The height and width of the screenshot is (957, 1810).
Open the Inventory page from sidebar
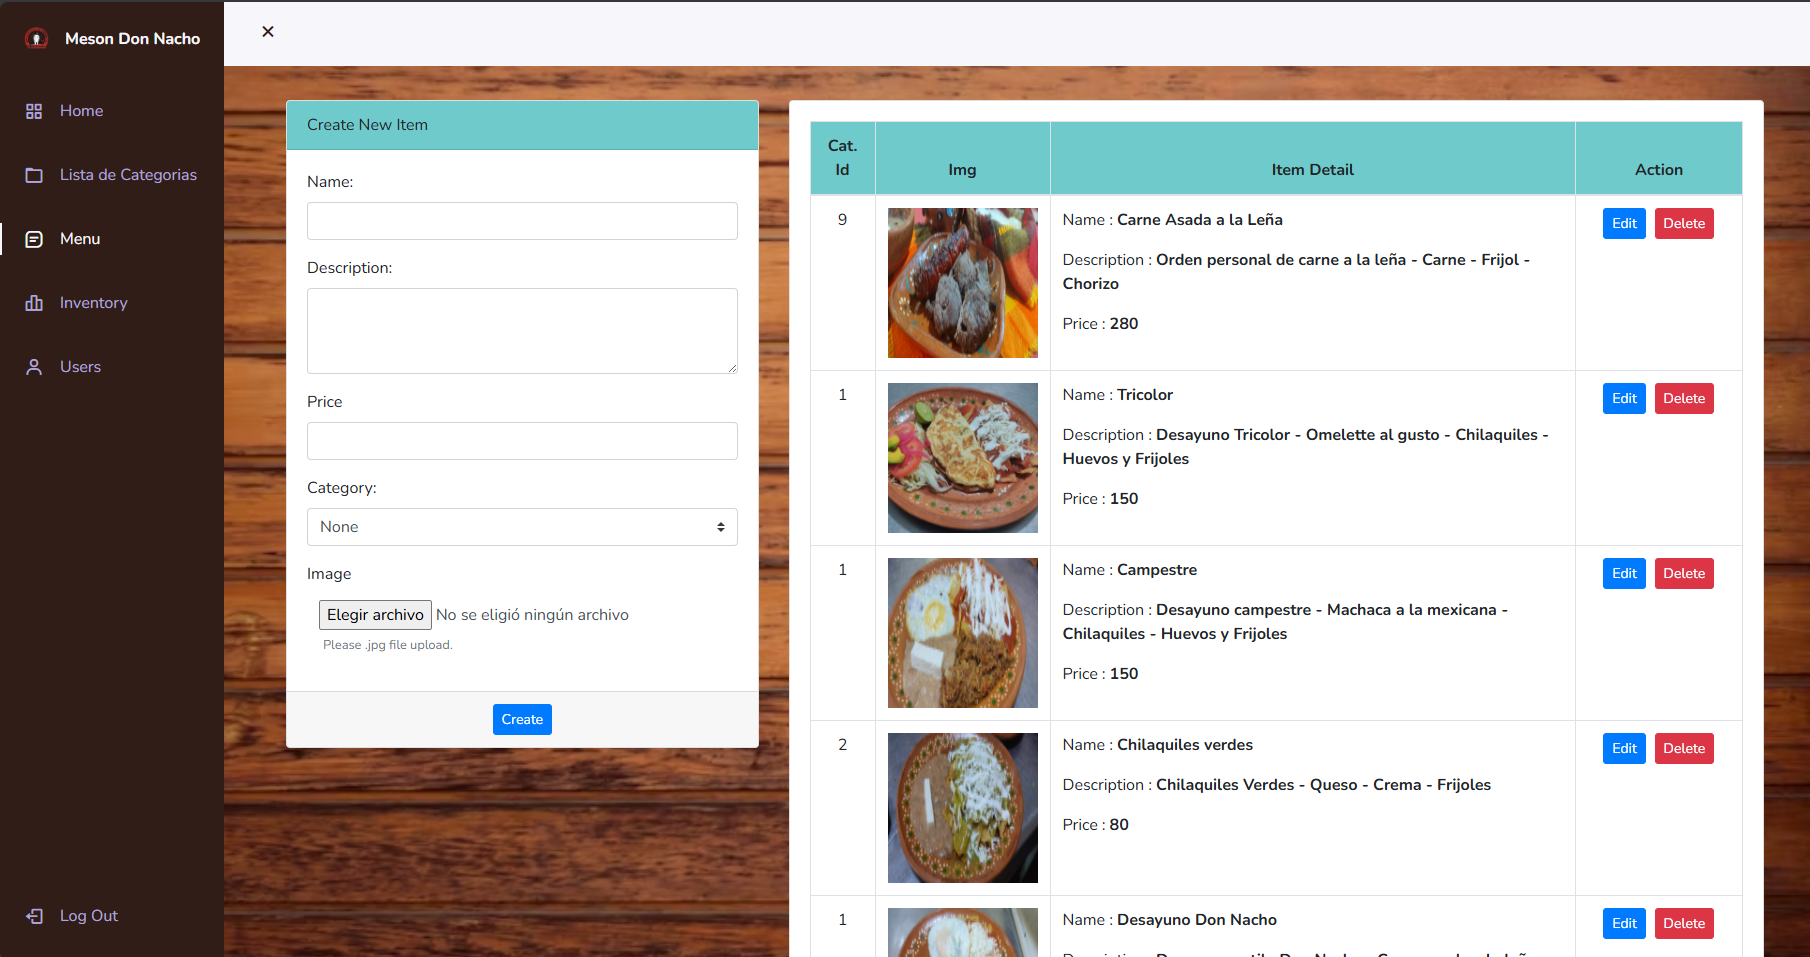[93, 303]
